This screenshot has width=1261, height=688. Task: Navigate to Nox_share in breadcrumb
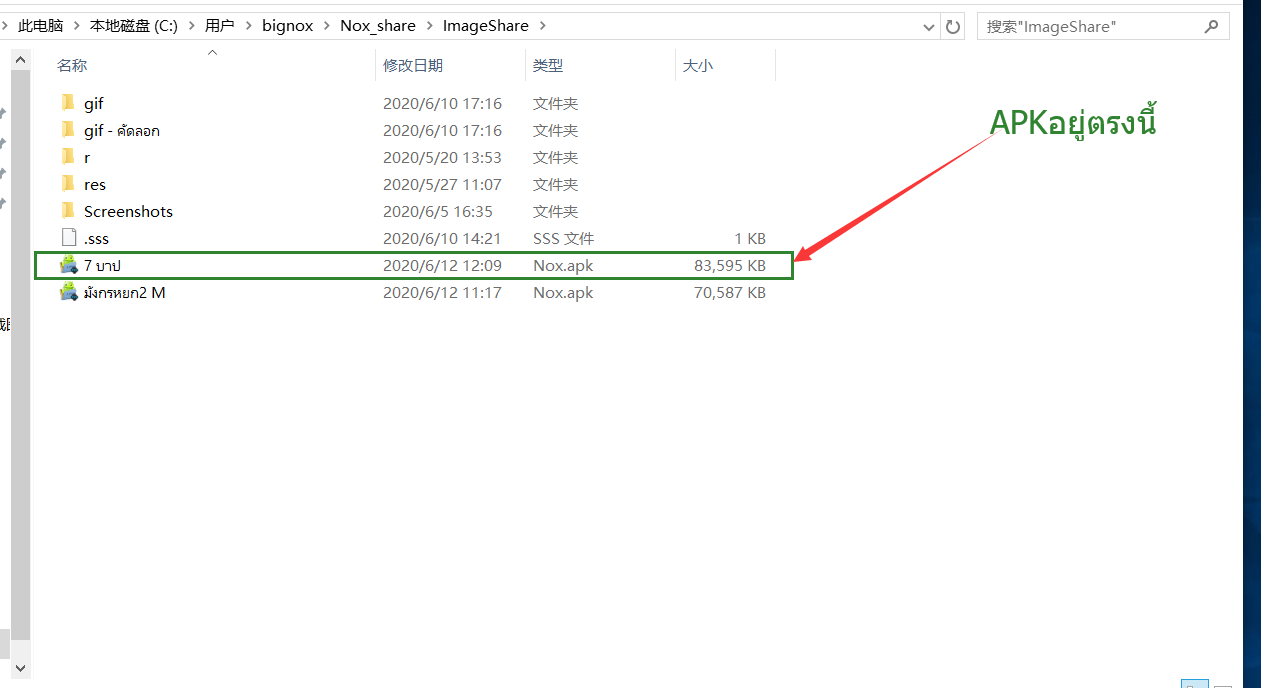(377, 26)
